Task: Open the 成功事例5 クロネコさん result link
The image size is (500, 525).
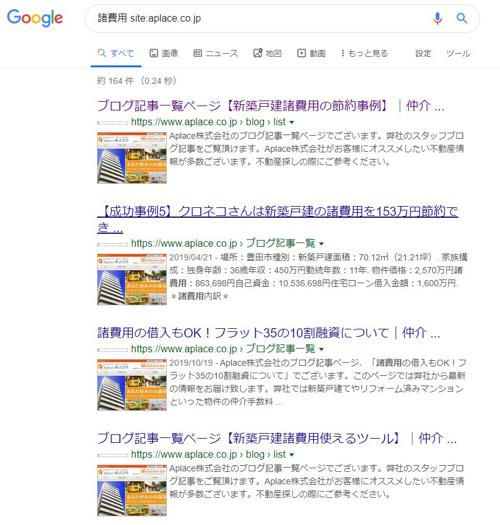Action: click(278, 219)
